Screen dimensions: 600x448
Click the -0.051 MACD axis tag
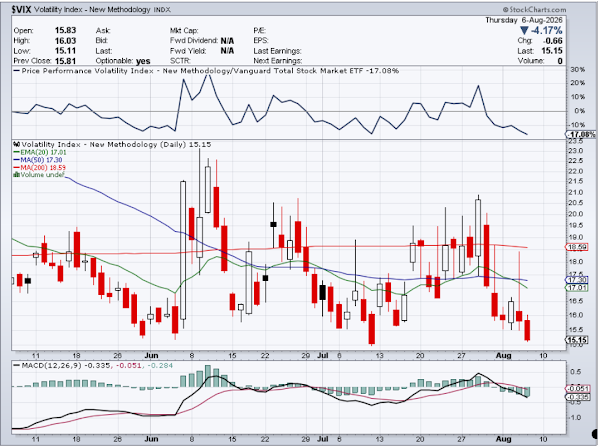(x=577, y=389)
